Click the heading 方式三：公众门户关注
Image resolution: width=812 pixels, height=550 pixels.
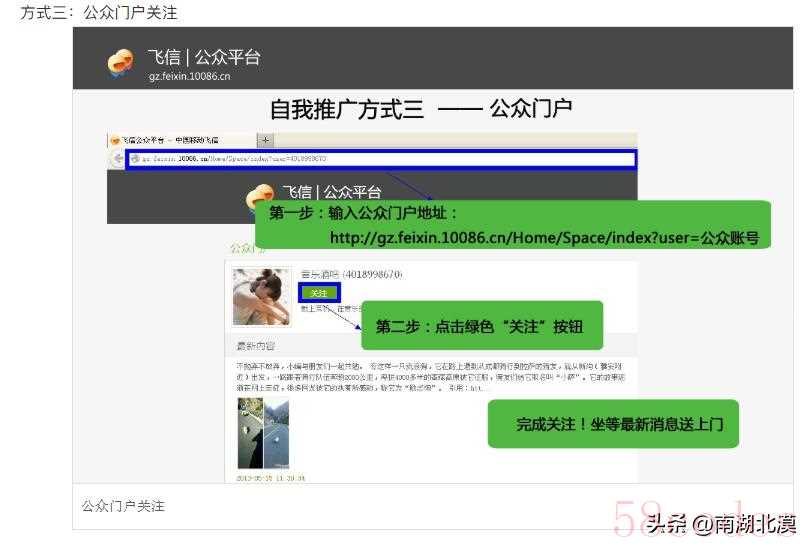pos(99,12)
